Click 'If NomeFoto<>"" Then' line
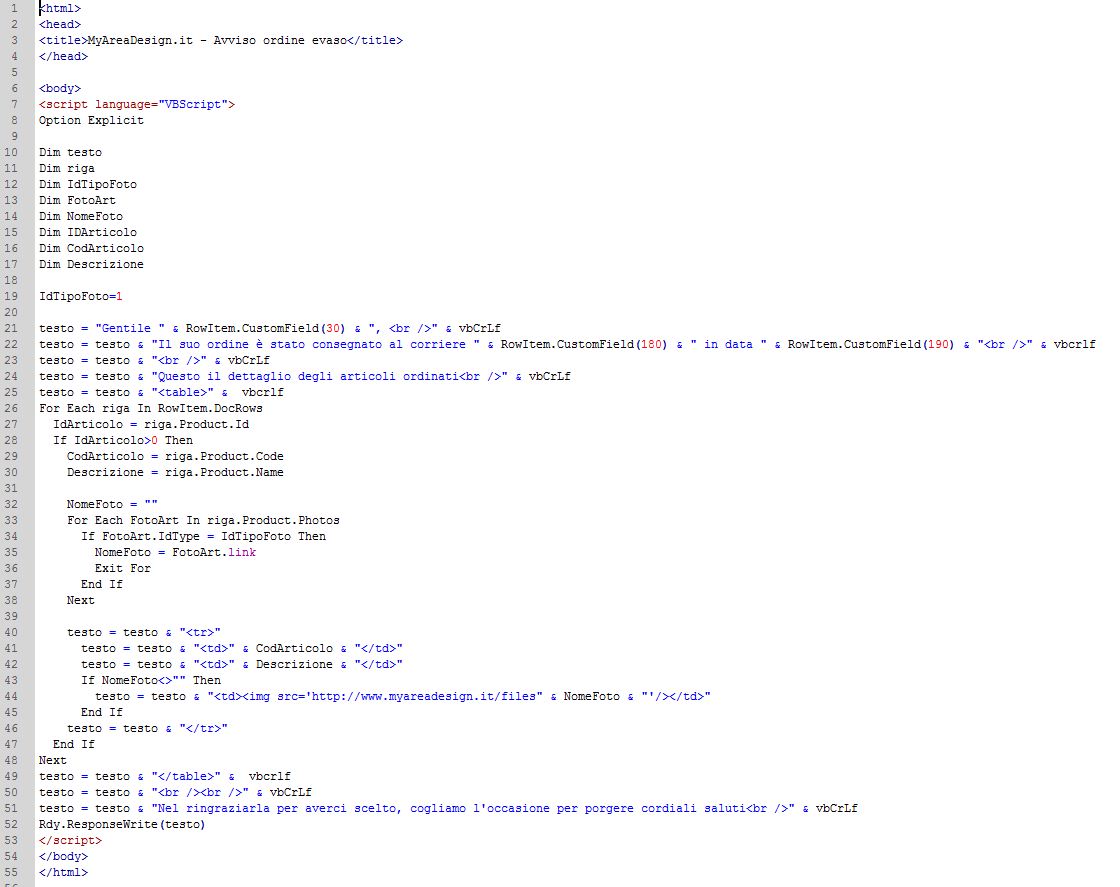1120x887 pixels. pyautogui.click(x=151, y=681)
